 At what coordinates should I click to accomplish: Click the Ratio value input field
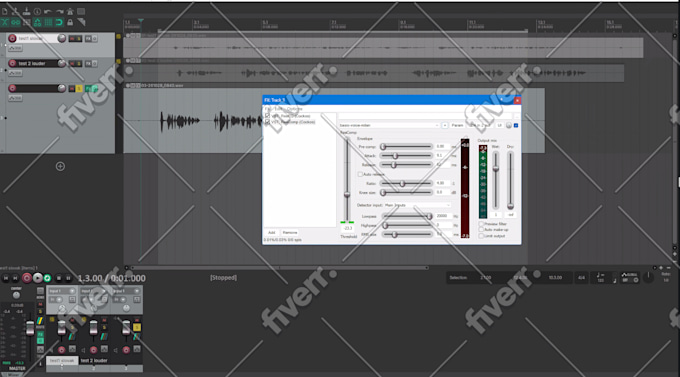[442, 184]
